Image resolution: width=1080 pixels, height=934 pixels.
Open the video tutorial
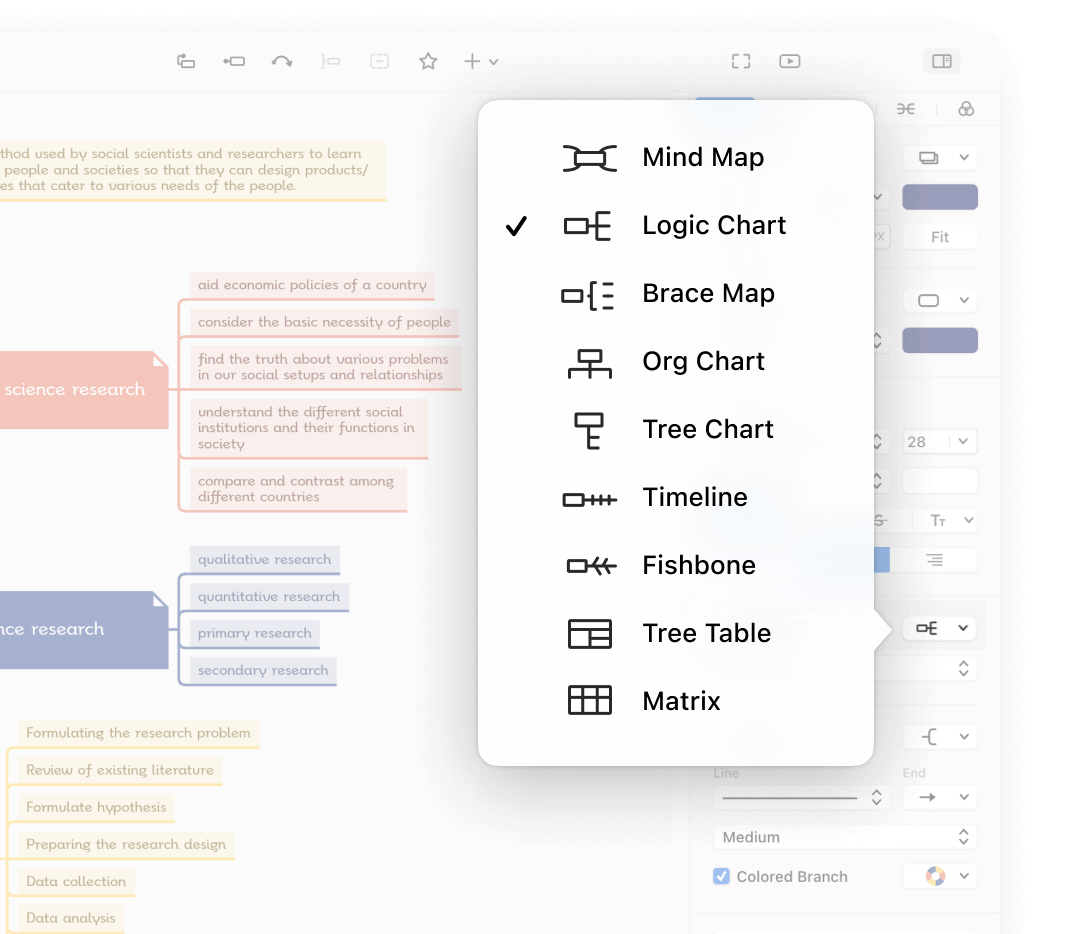pyautogui.click(x=789, y=61)
